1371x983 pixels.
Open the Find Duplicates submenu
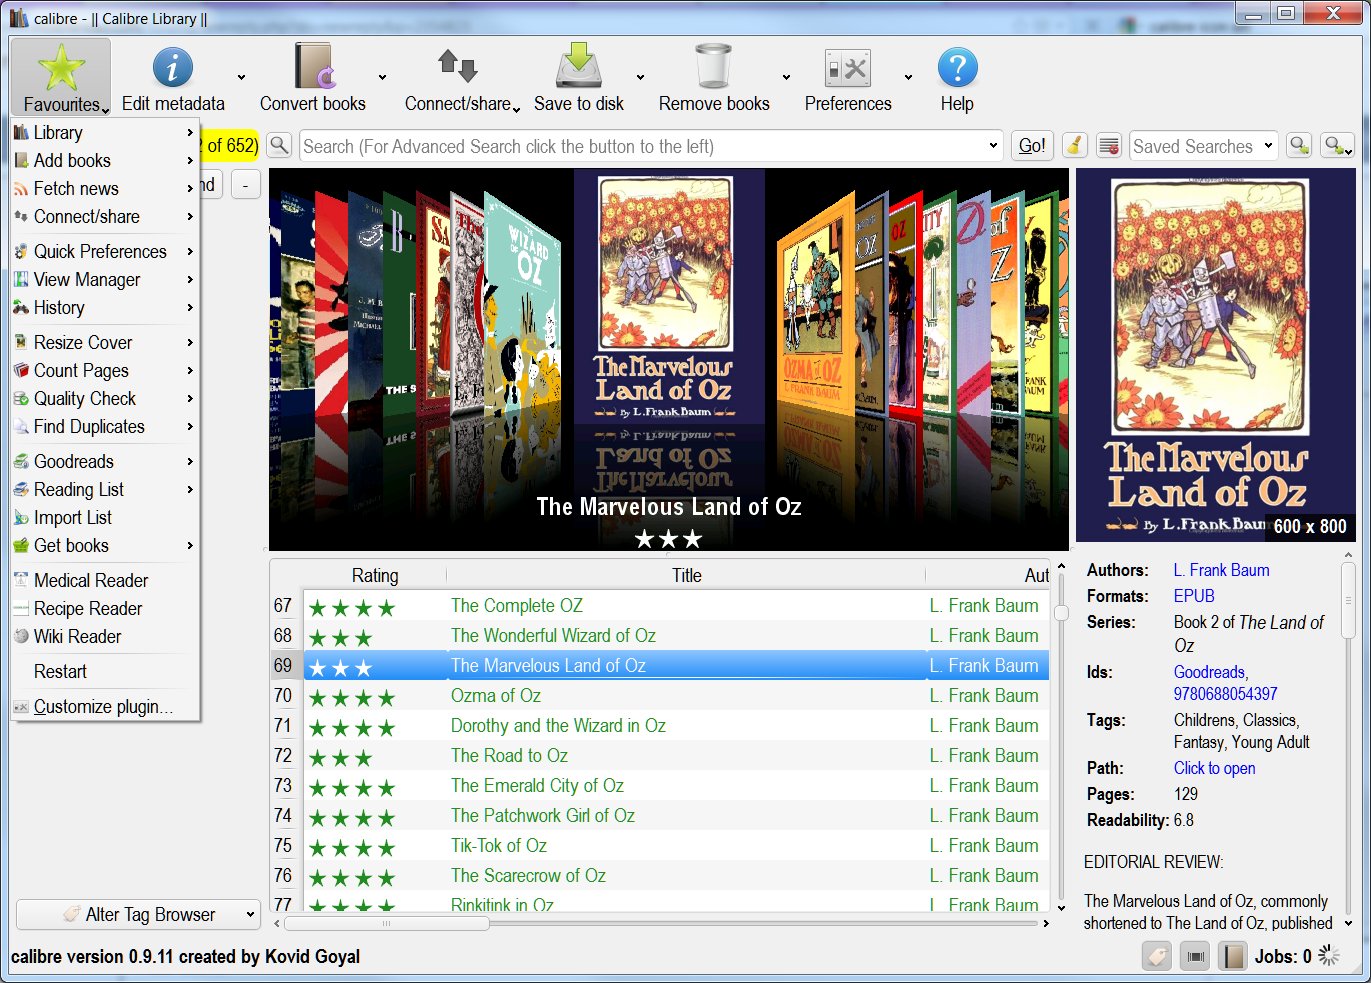point(104,426)
